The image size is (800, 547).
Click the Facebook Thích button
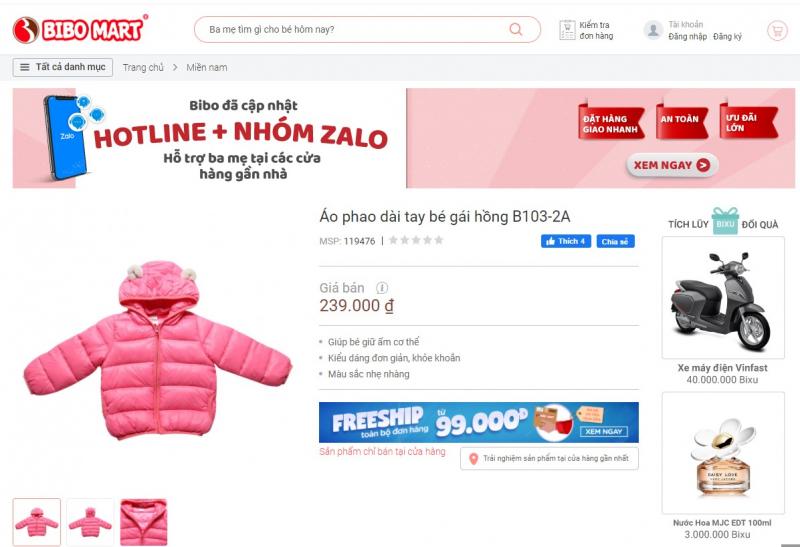[566, 241]
